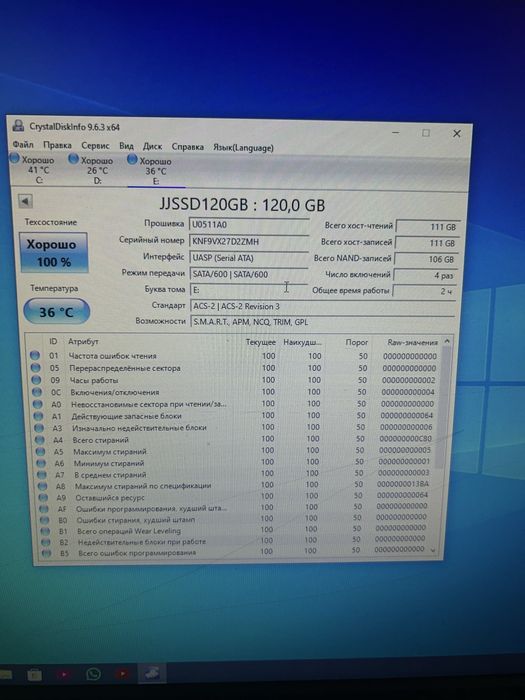This screenshot has height=700, width=525.
Task: Click the previous disk arrow button
Action: click(x=25, y=201)
